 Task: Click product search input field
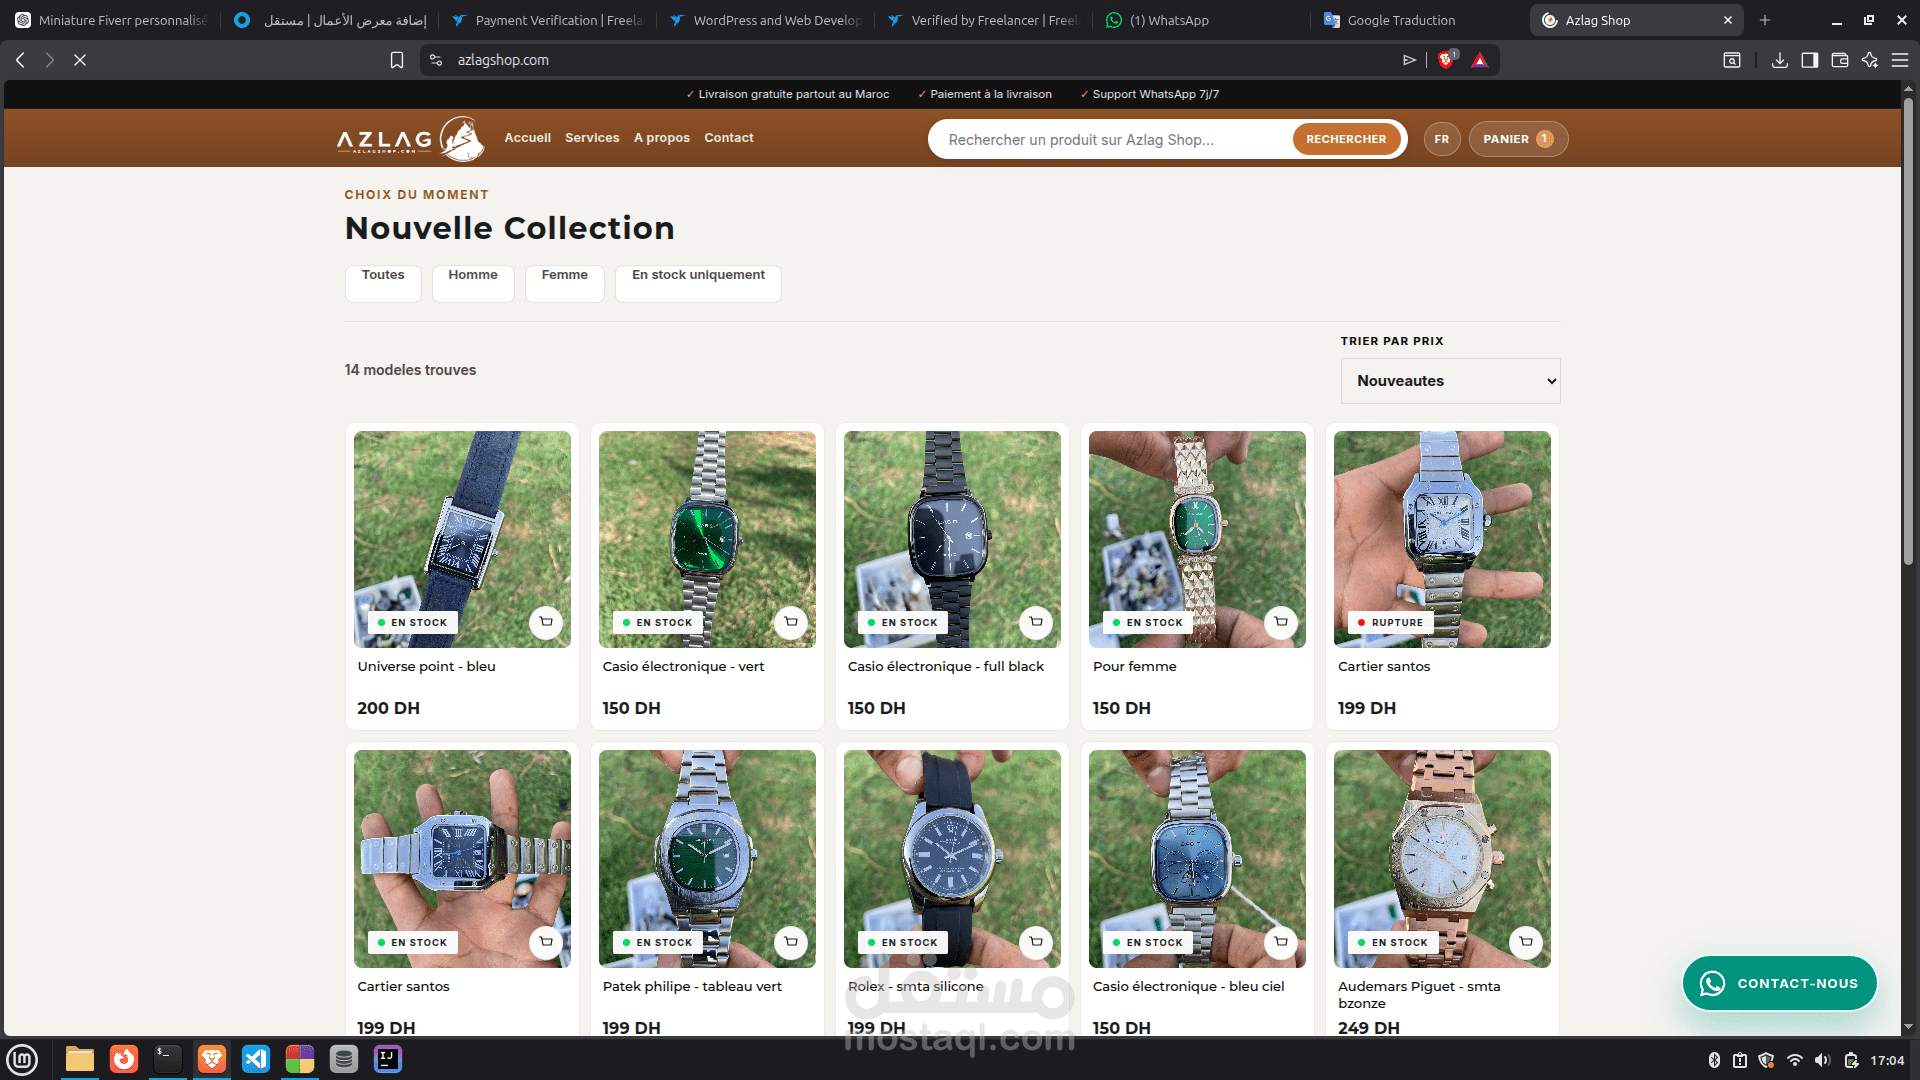(1115, 140)
